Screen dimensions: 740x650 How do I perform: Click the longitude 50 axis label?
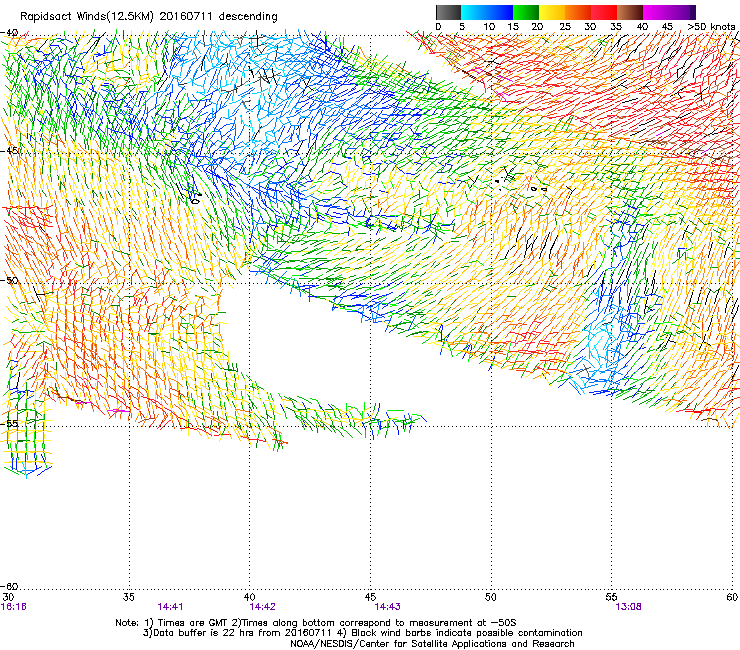click(491, 597)
